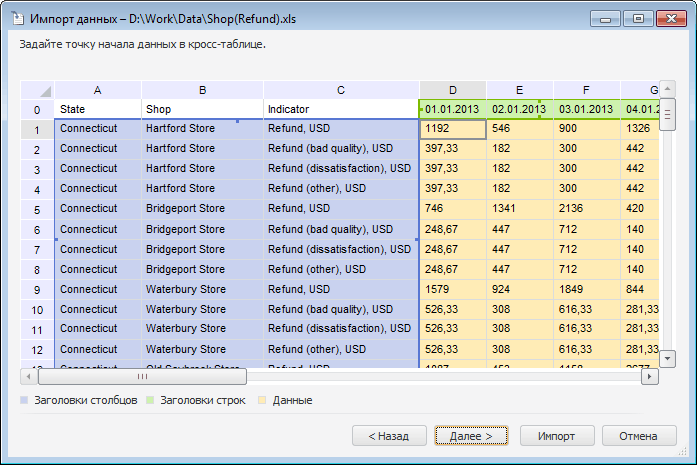
Task: Select column D header
Action: pyautogui.click(x=452, y=90)
